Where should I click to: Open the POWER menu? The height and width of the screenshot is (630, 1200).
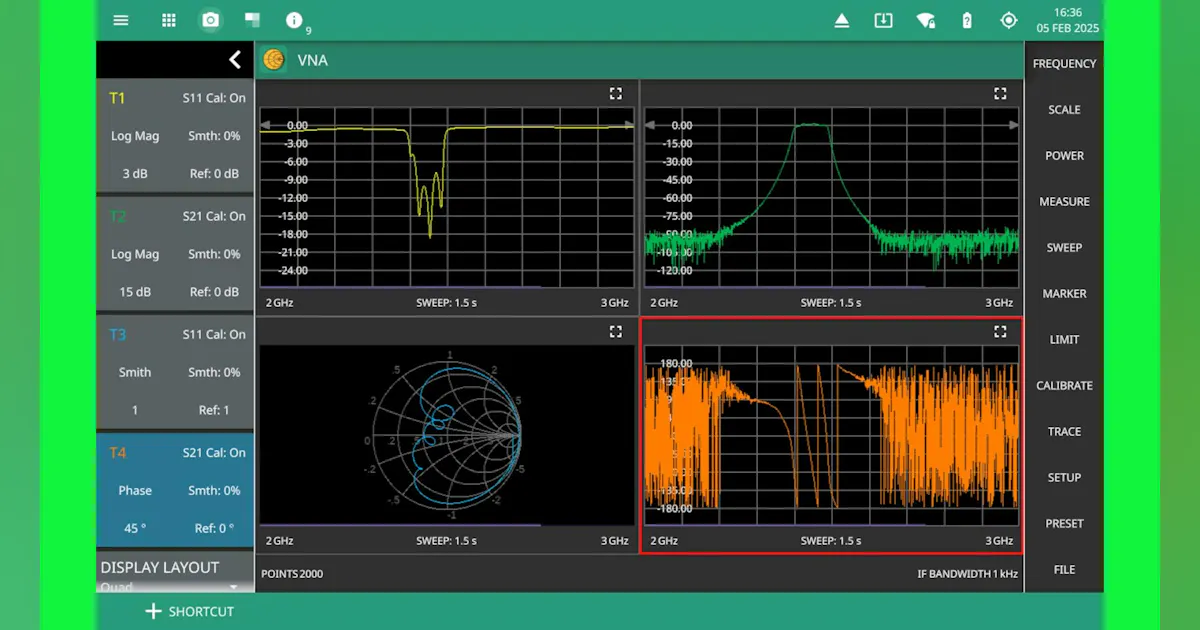click(x=1064, y=155)
